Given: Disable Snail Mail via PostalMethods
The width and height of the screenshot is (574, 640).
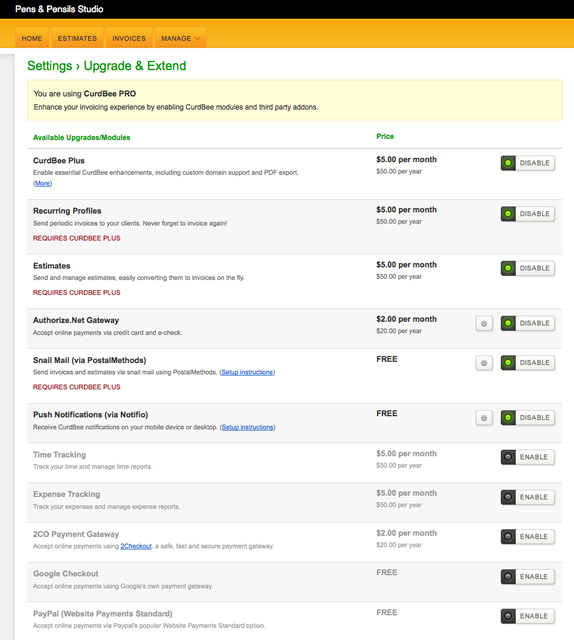Looking at the screenshot, I should click(x=527, y=363).
